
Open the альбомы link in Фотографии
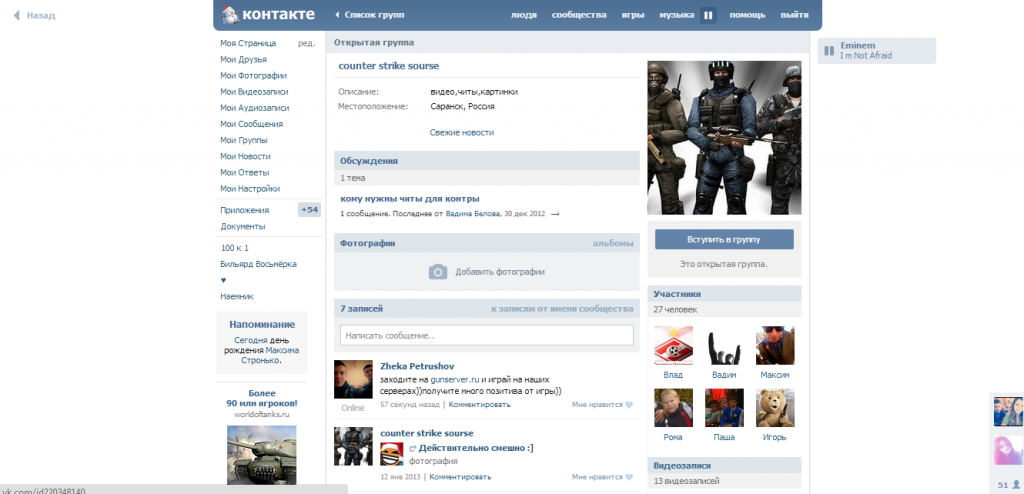tap(612, 243)
